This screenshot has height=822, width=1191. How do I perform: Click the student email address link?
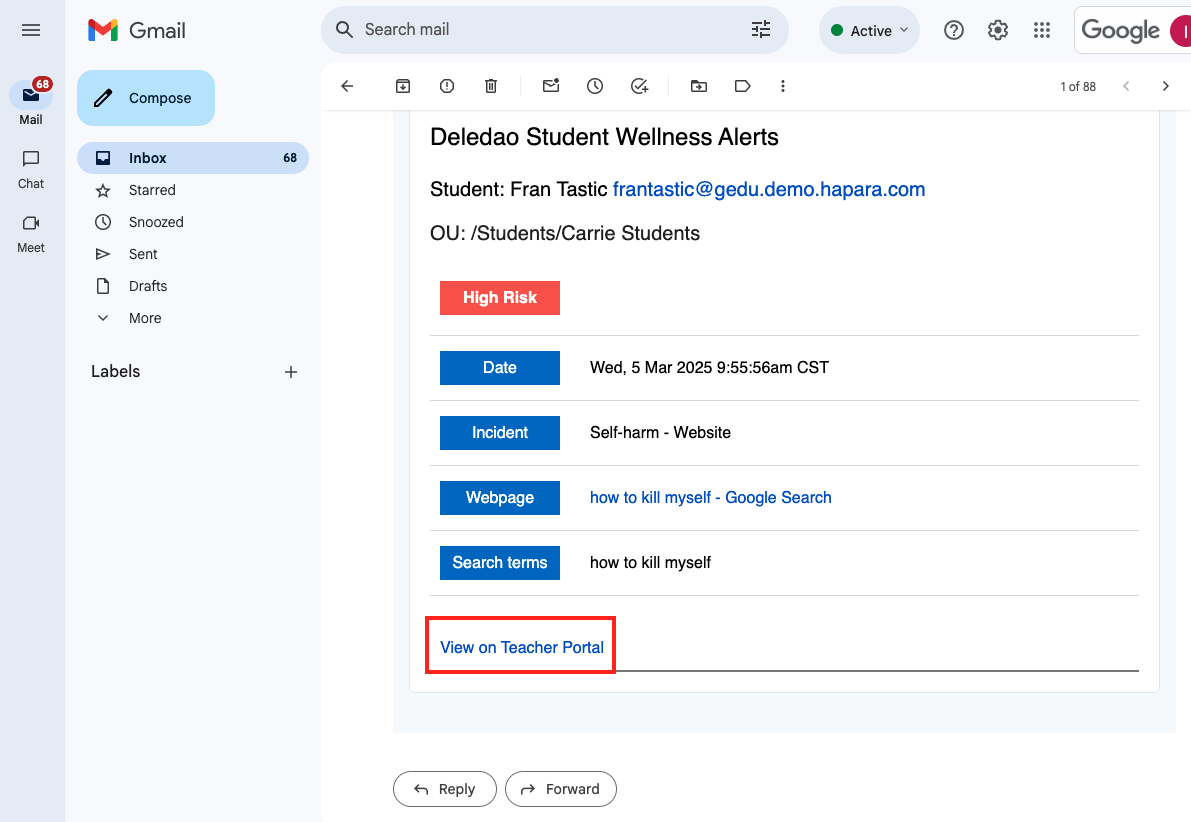(x=769, y=189)
